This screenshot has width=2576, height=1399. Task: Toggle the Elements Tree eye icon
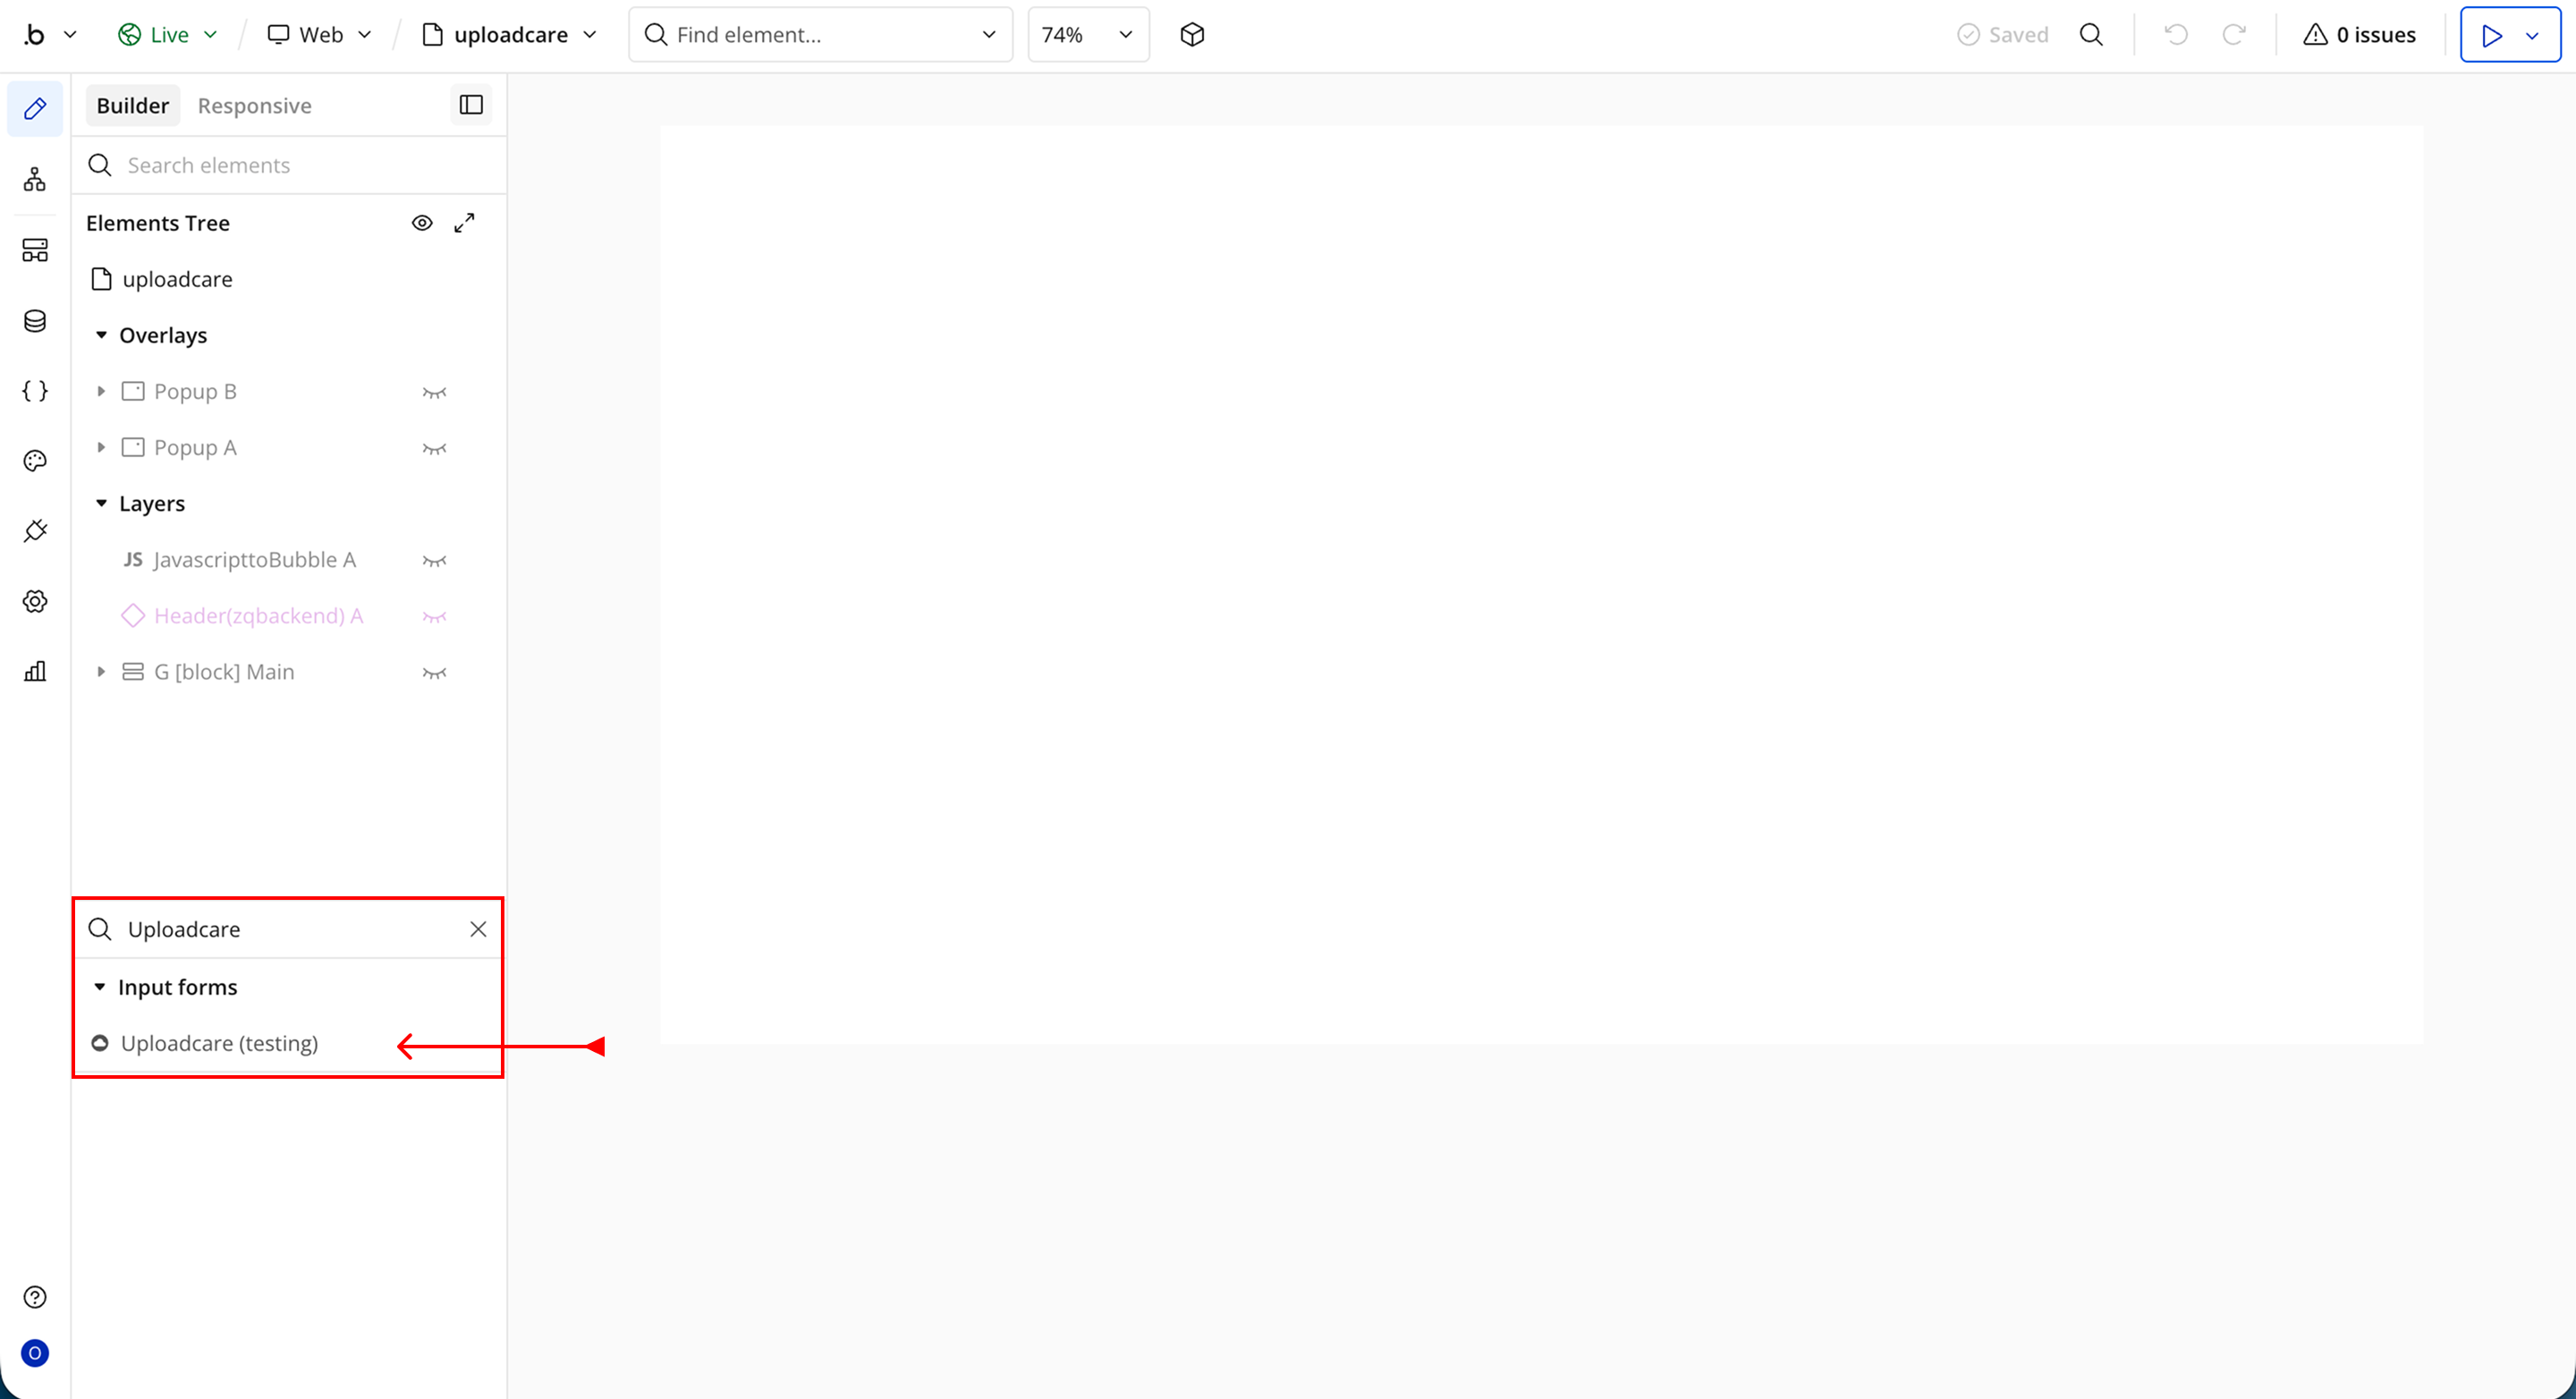point(422,223)
